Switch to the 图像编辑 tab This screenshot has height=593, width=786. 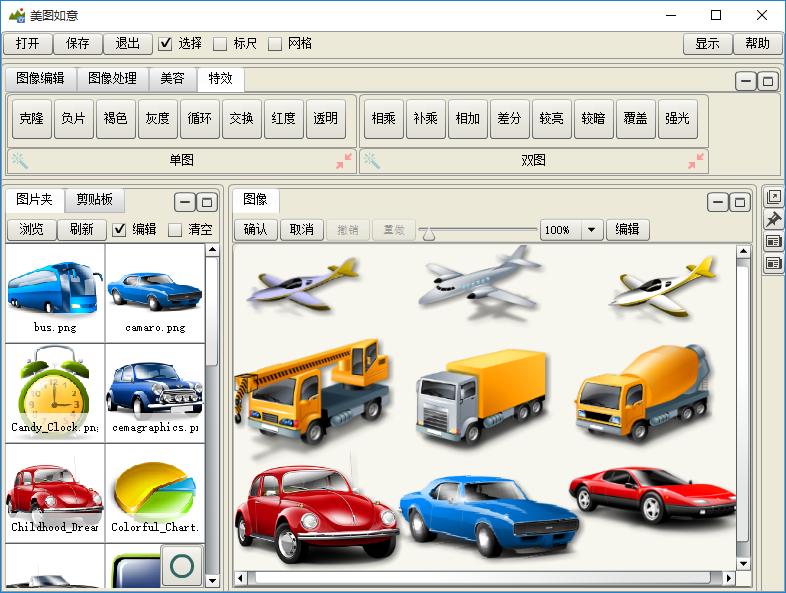[x=41, y=79]
